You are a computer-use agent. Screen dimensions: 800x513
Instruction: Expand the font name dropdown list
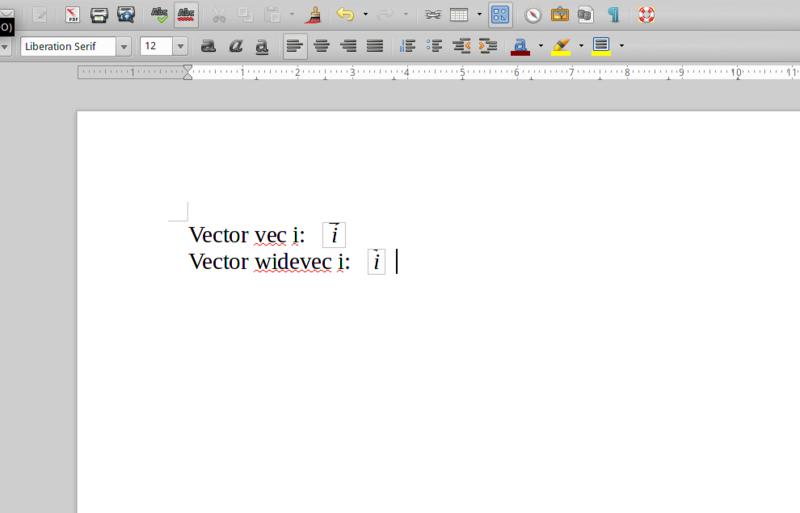click(x=123, y=46)
